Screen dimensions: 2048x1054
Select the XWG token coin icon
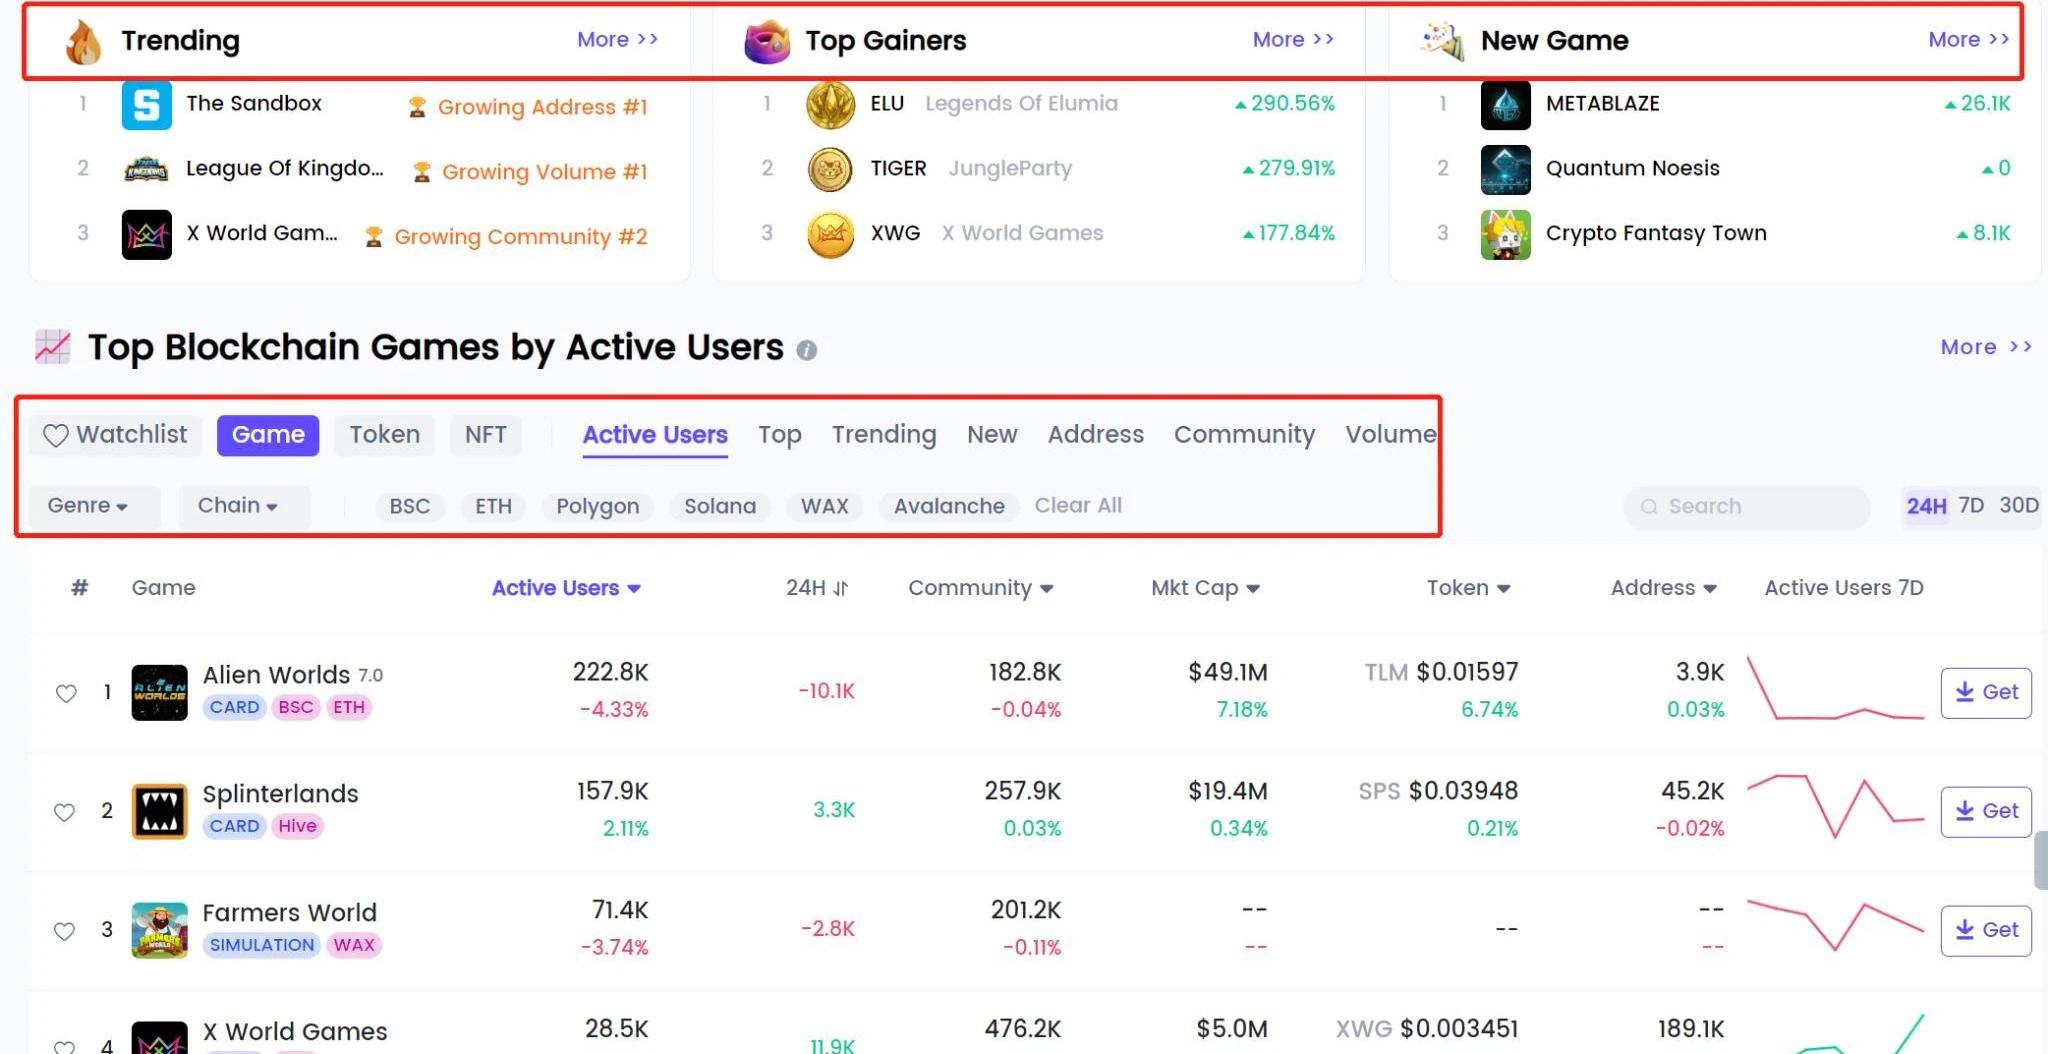(830, 234)
